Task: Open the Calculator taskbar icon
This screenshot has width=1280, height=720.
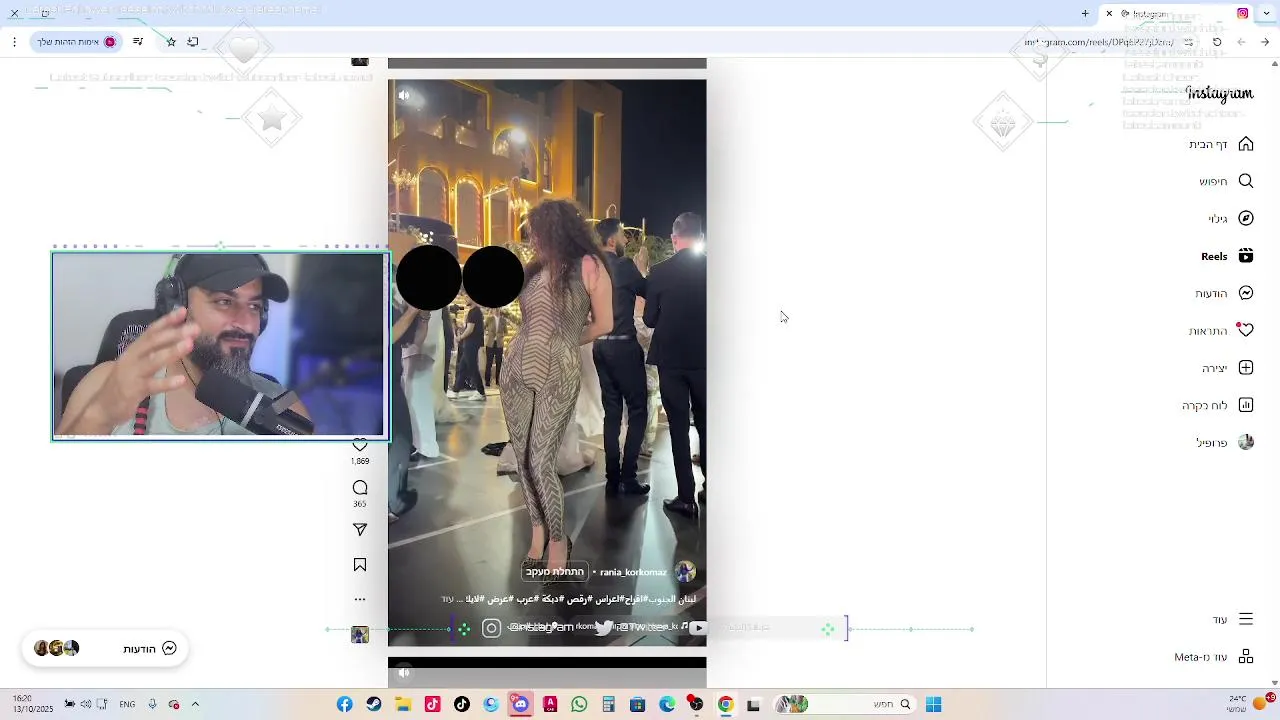Action: tap(608, 705)
